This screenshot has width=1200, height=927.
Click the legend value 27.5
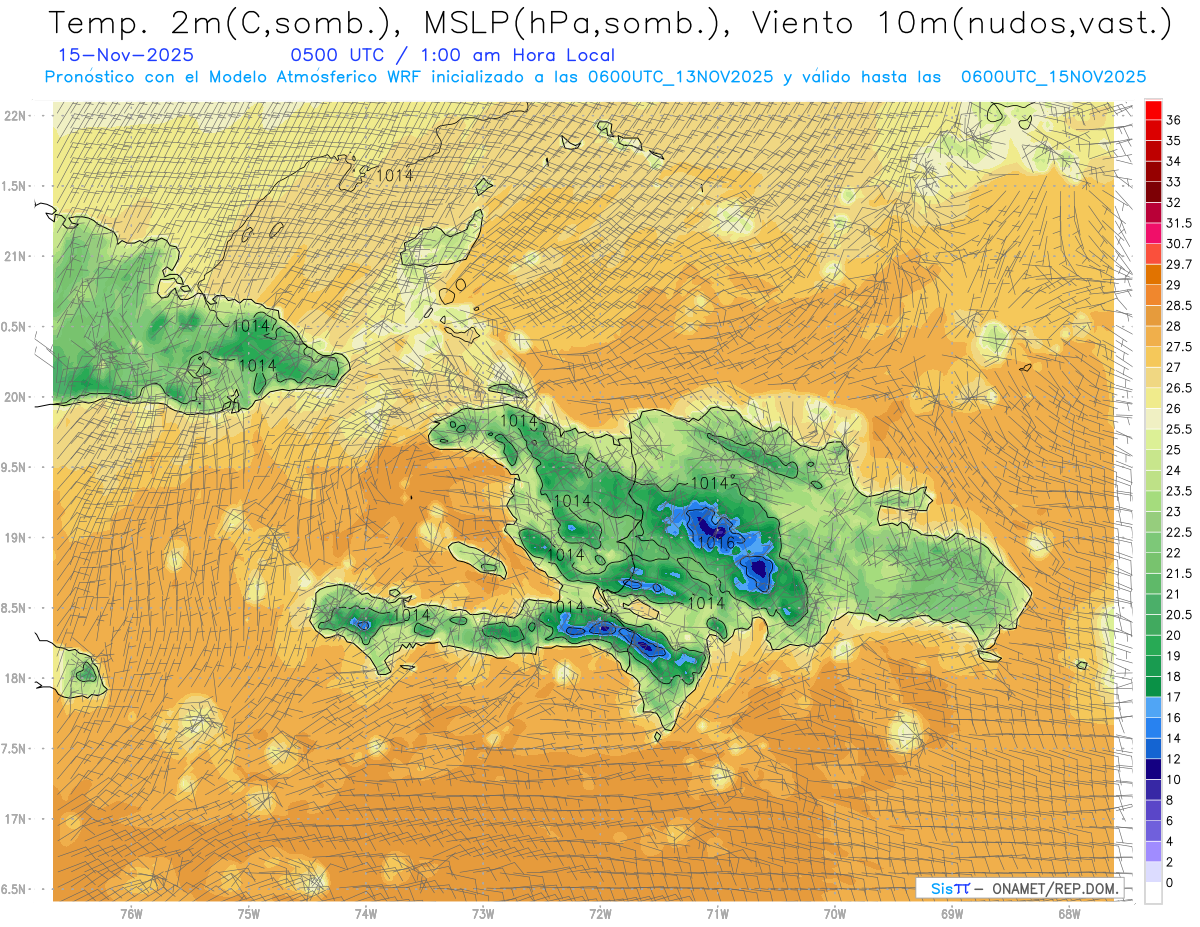pyautogui.click(x=1178, y=347)
